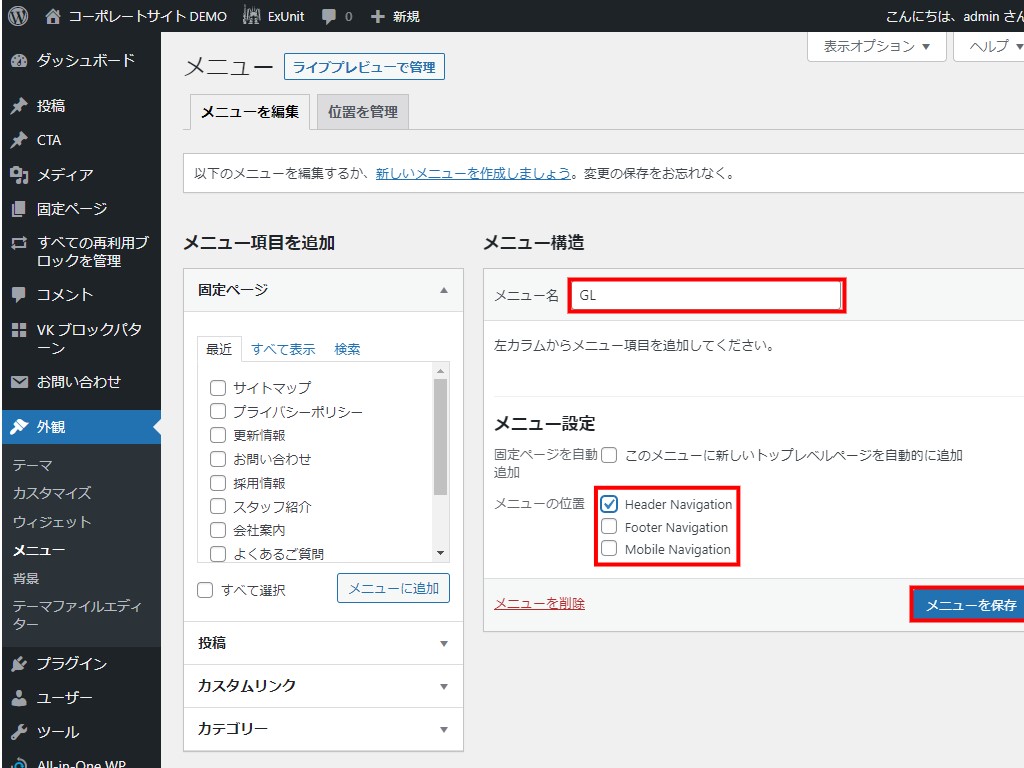This screenshot has width=1024, height=768.
Task: Enable the Footer Navigation checkbox
Action: click(609, 527)
